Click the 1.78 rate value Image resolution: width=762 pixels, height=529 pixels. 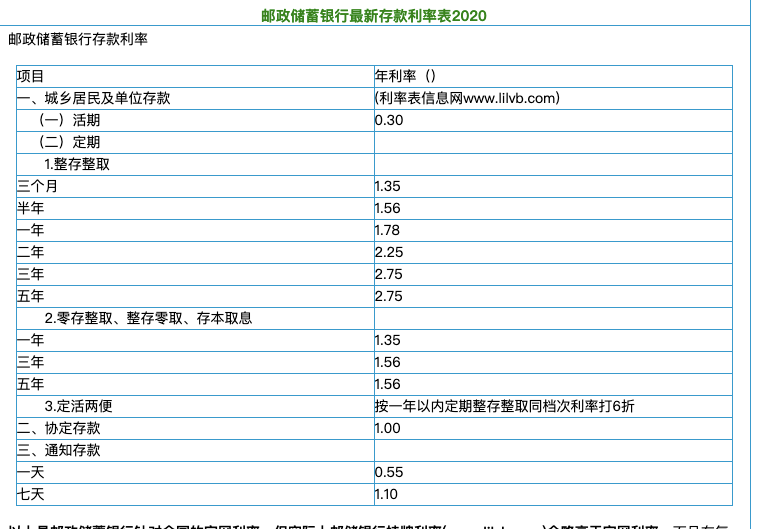click(x=387, y=230)
